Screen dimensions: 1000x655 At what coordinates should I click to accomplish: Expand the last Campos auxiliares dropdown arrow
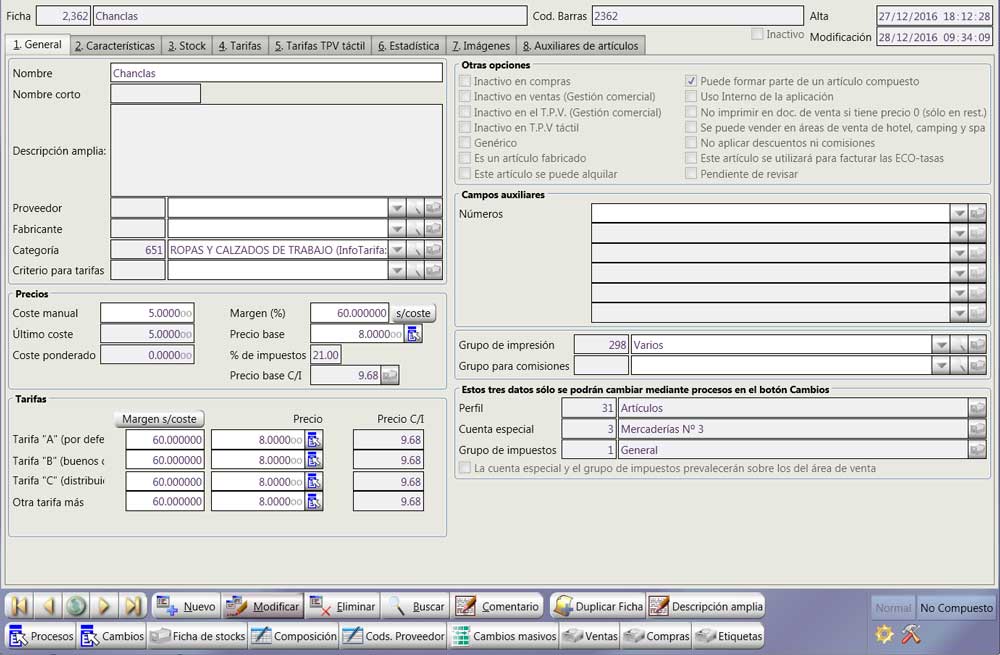pyautogui.click(x=959, y=313)
